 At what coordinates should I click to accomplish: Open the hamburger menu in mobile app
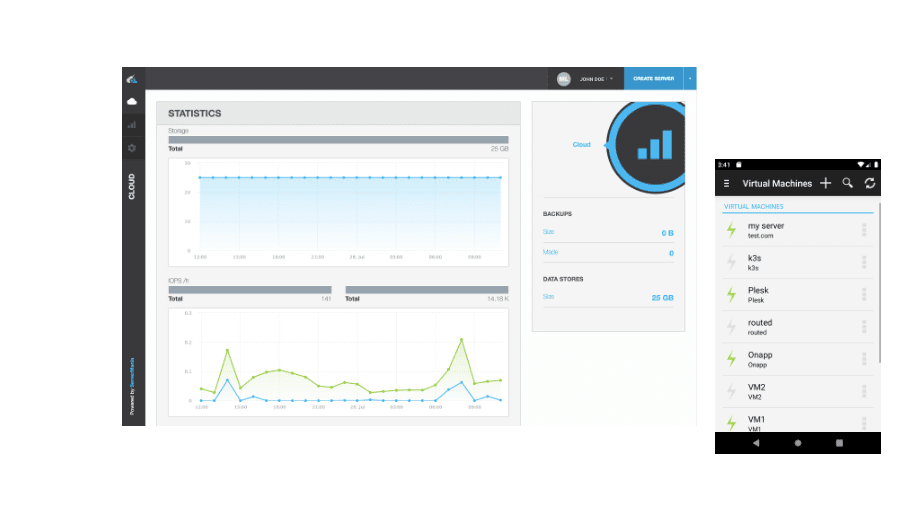[727, 184]
